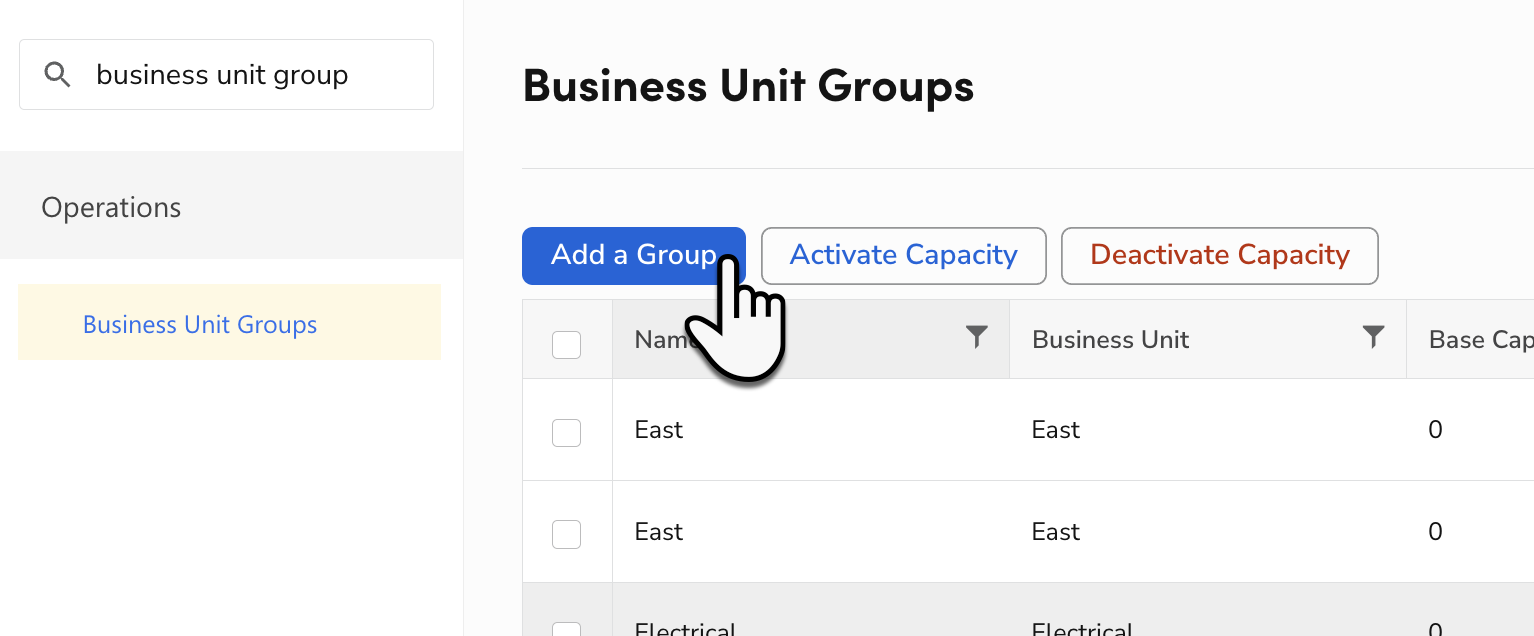Image resolution: width=1534 pixels, height=636 pixels.
Task: Click the Deactivate Capacity button
Action: tap(1220, 256)
